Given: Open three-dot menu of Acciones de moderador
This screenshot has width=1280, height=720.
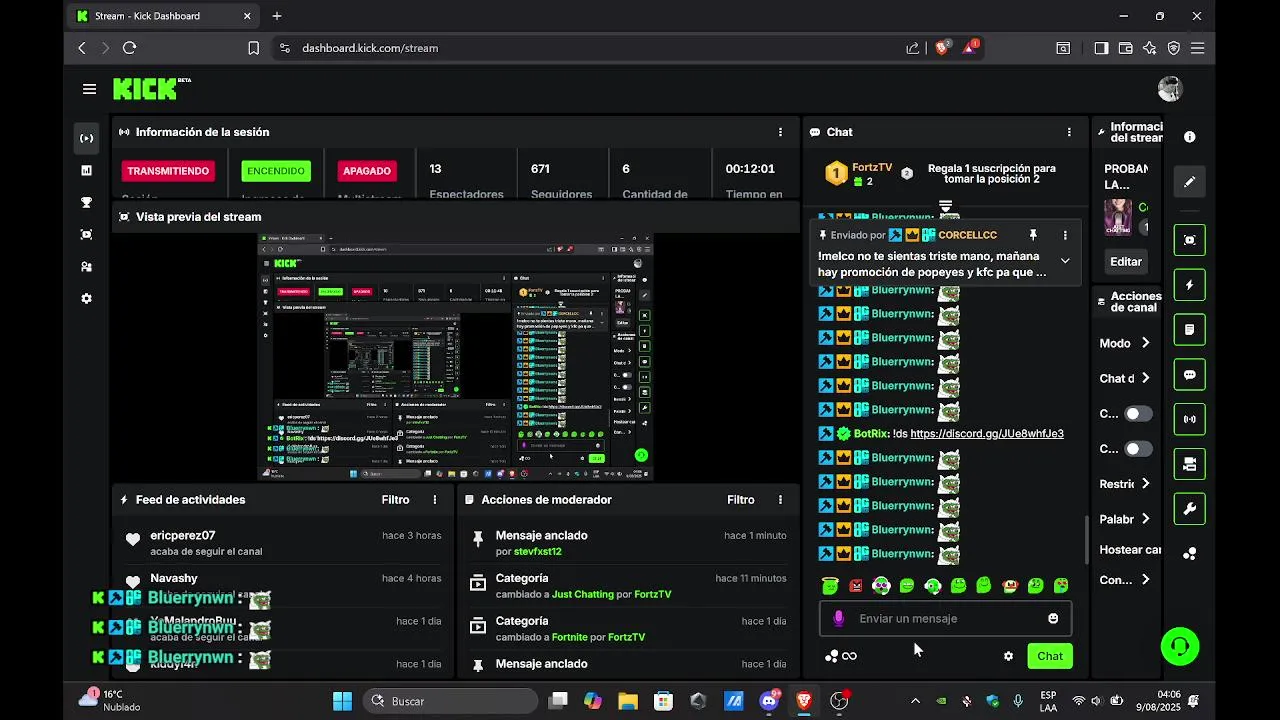Looking at the screenshot, I should click(x=780, y=500).
